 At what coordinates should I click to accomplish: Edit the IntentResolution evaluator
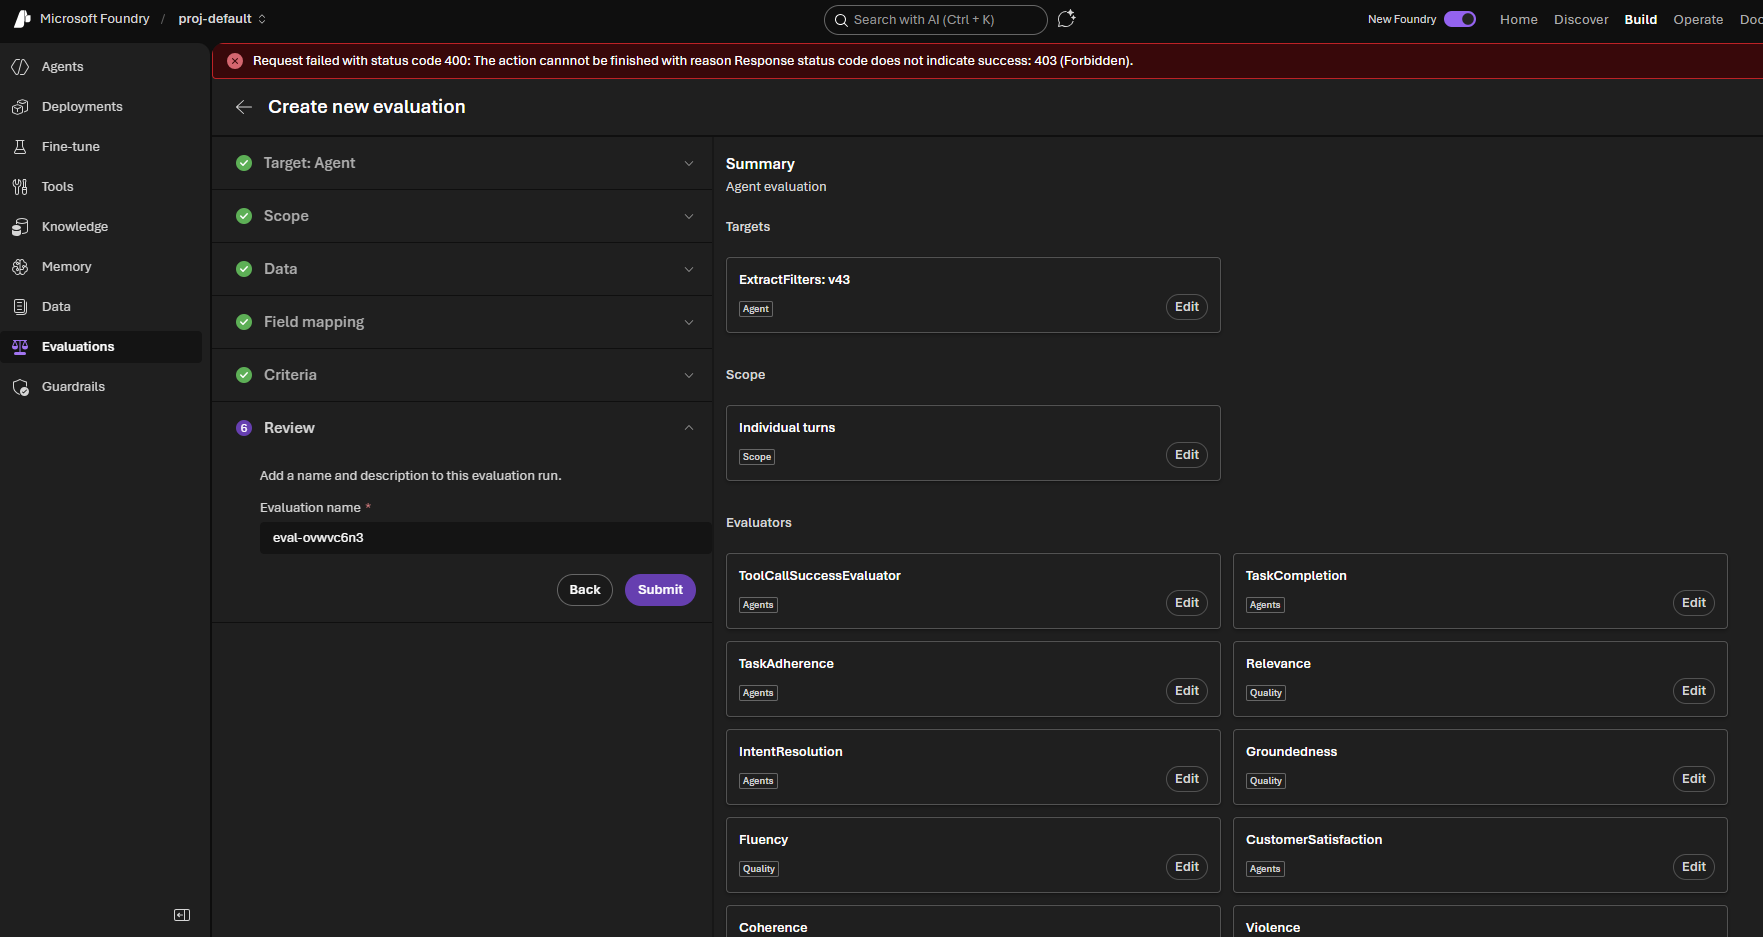(x=1187, y=779)
